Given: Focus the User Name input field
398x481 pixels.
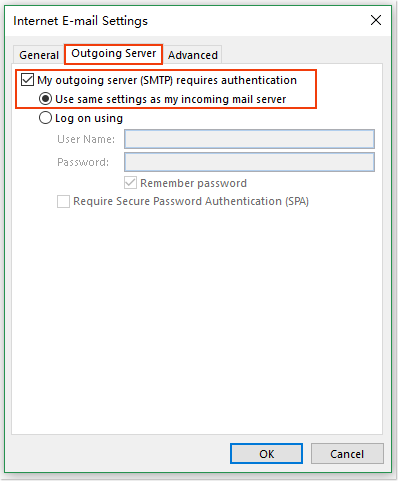Looking at the screenshot, I should [249, 139].
